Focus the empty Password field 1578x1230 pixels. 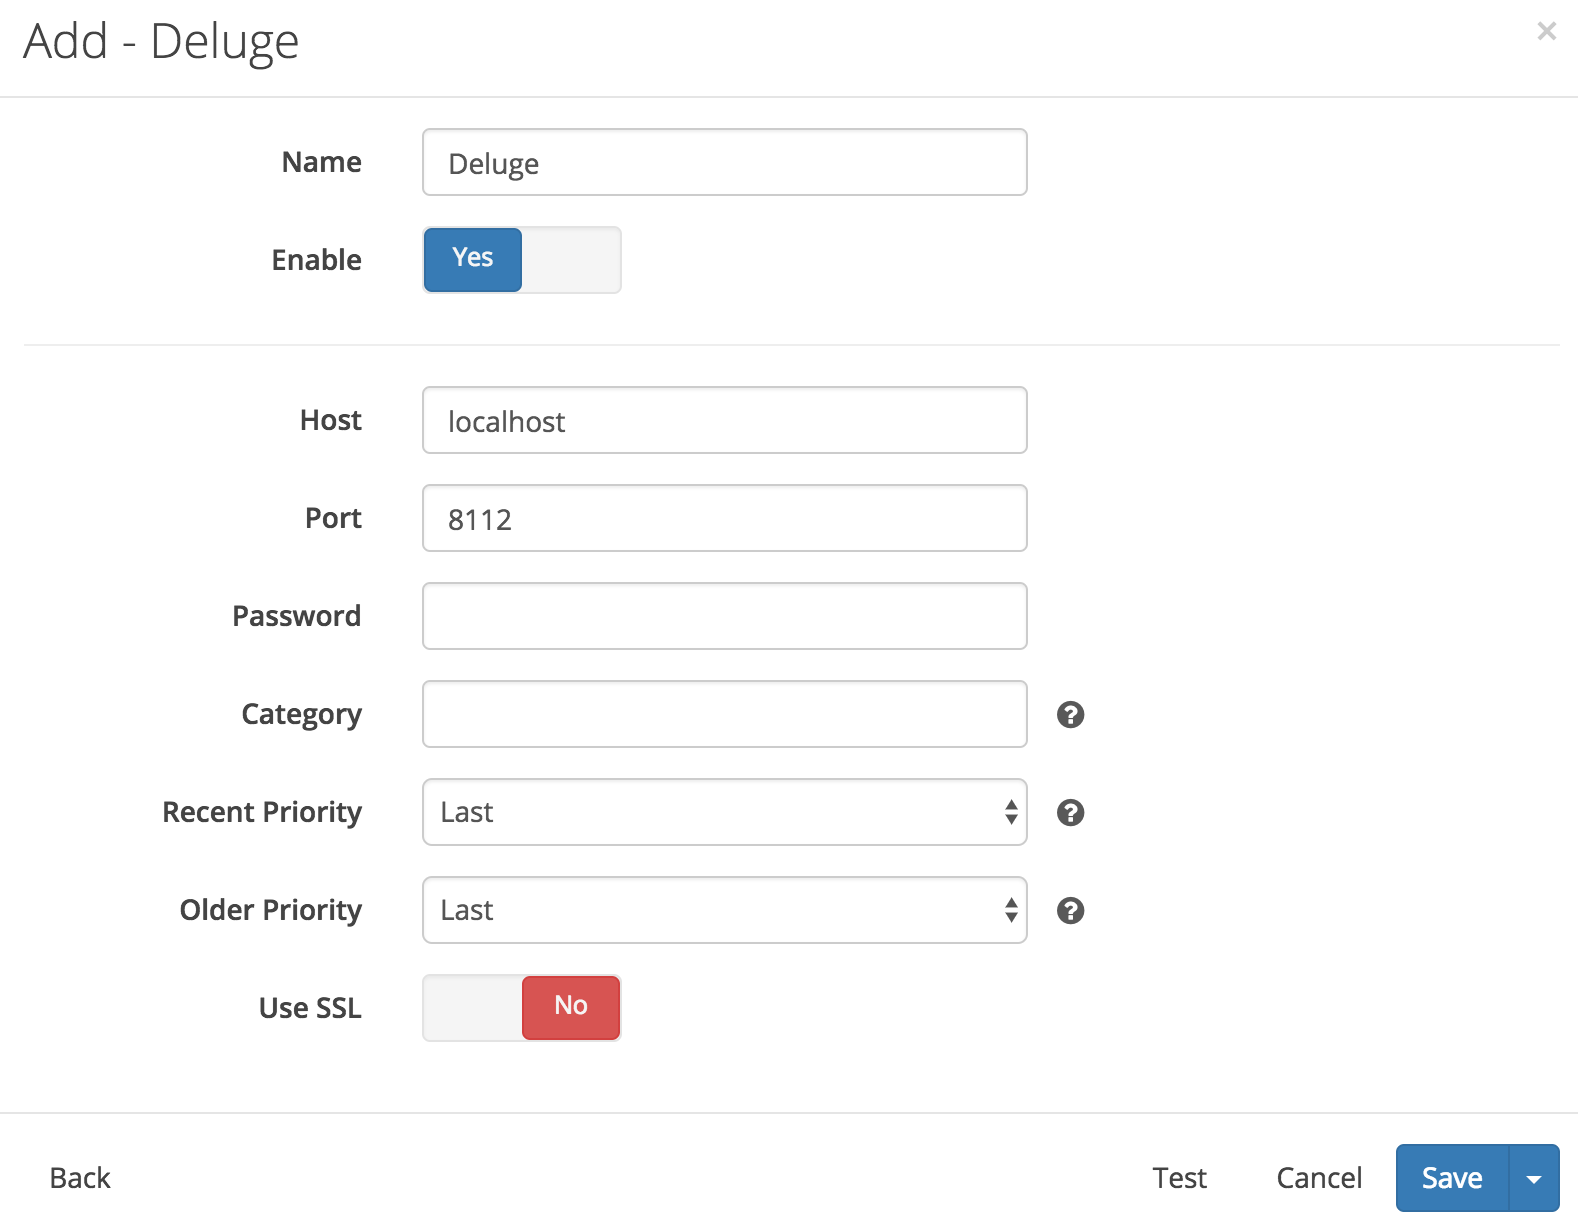click(725, 616)
